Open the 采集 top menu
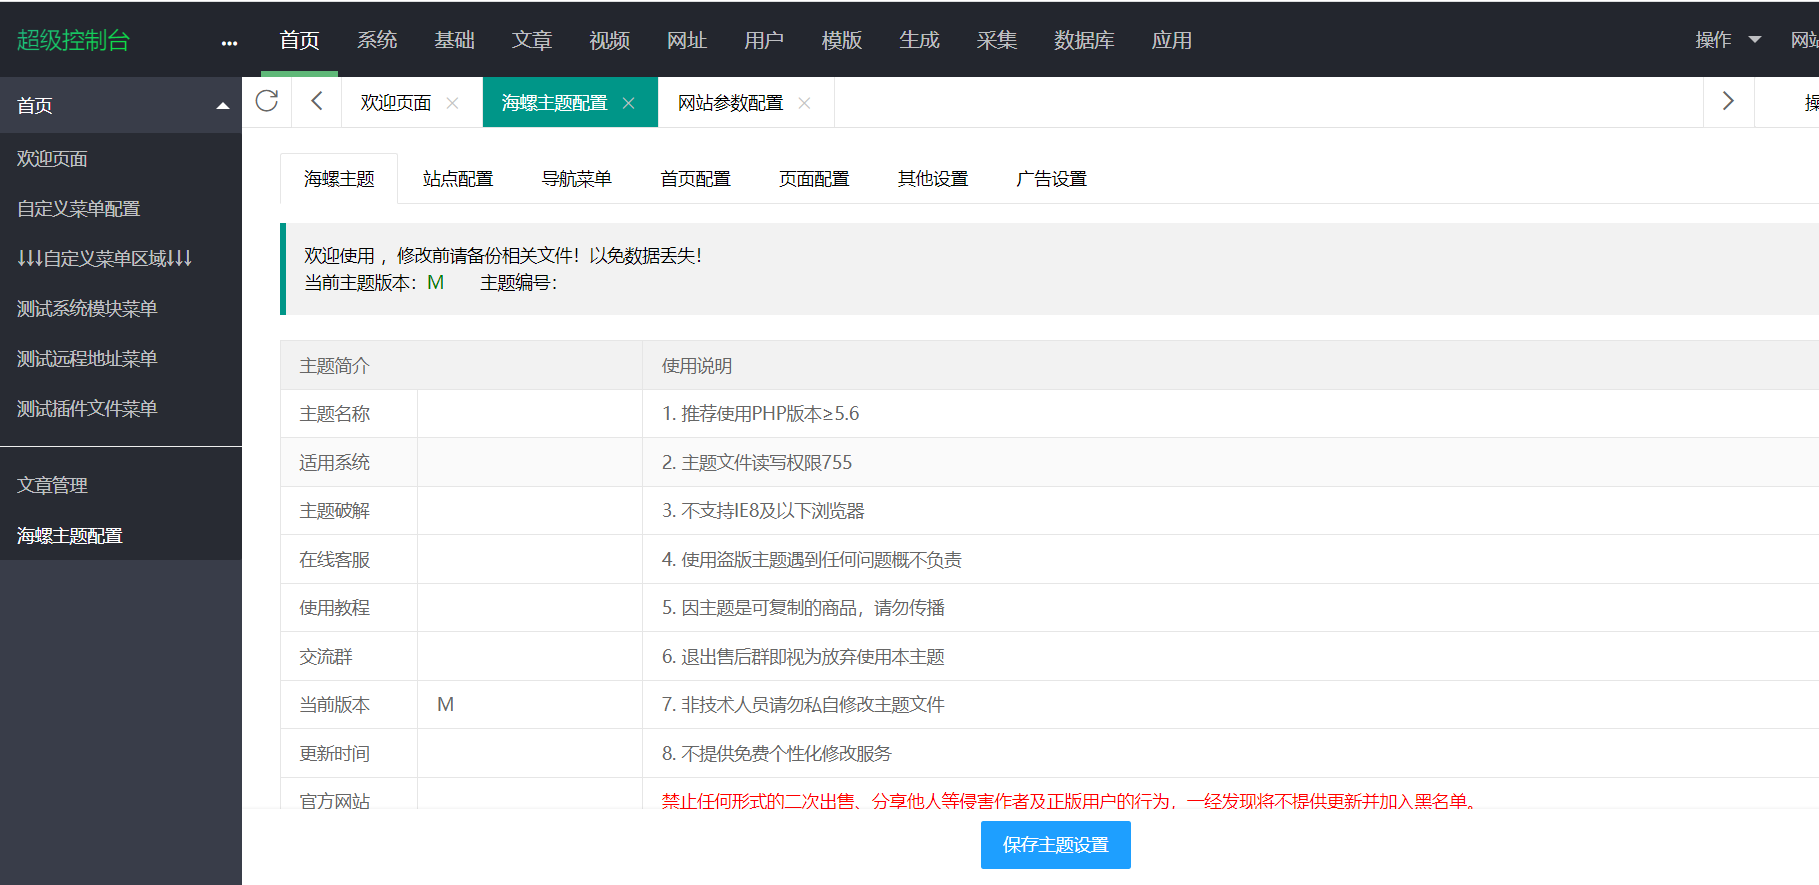 [x=997, y=40]
